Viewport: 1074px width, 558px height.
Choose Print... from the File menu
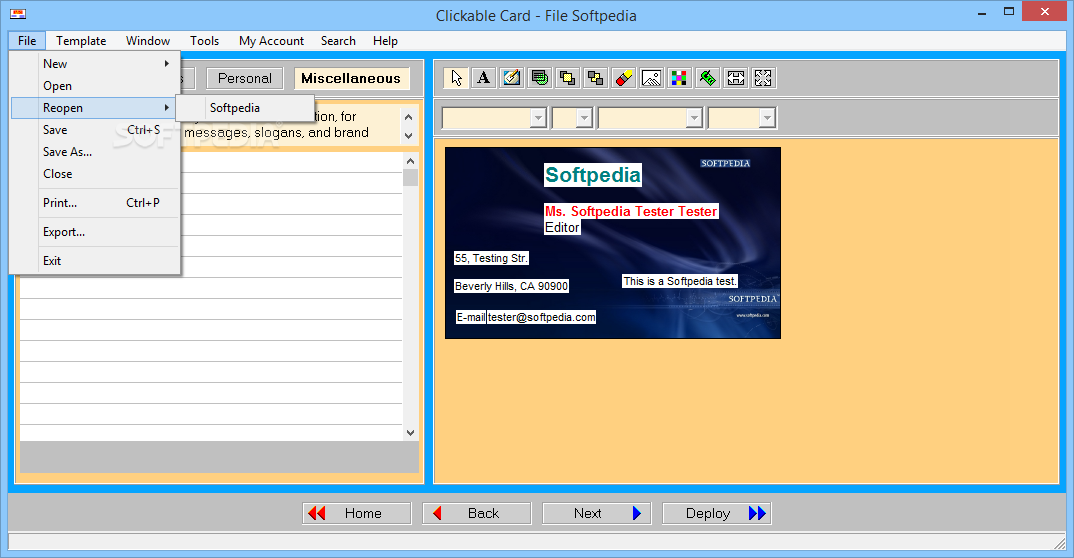(95, 203)
